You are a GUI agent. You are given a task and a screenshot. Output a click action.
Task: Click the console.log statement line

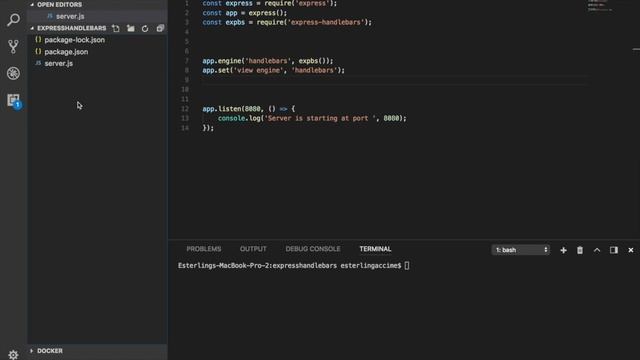[312, 118]
